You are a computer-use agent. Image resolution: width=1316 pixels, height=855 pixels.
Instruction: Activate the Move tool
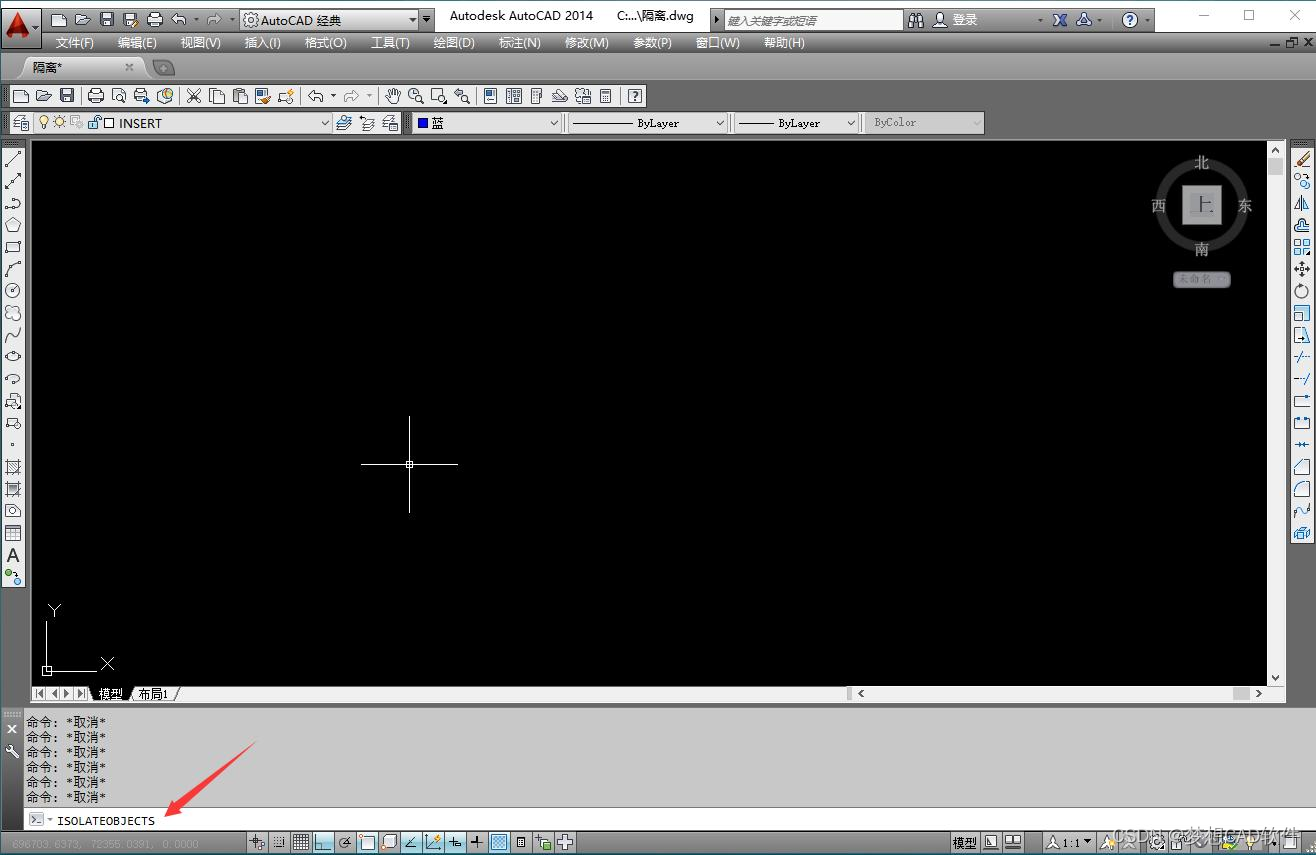click(1302, 269)
